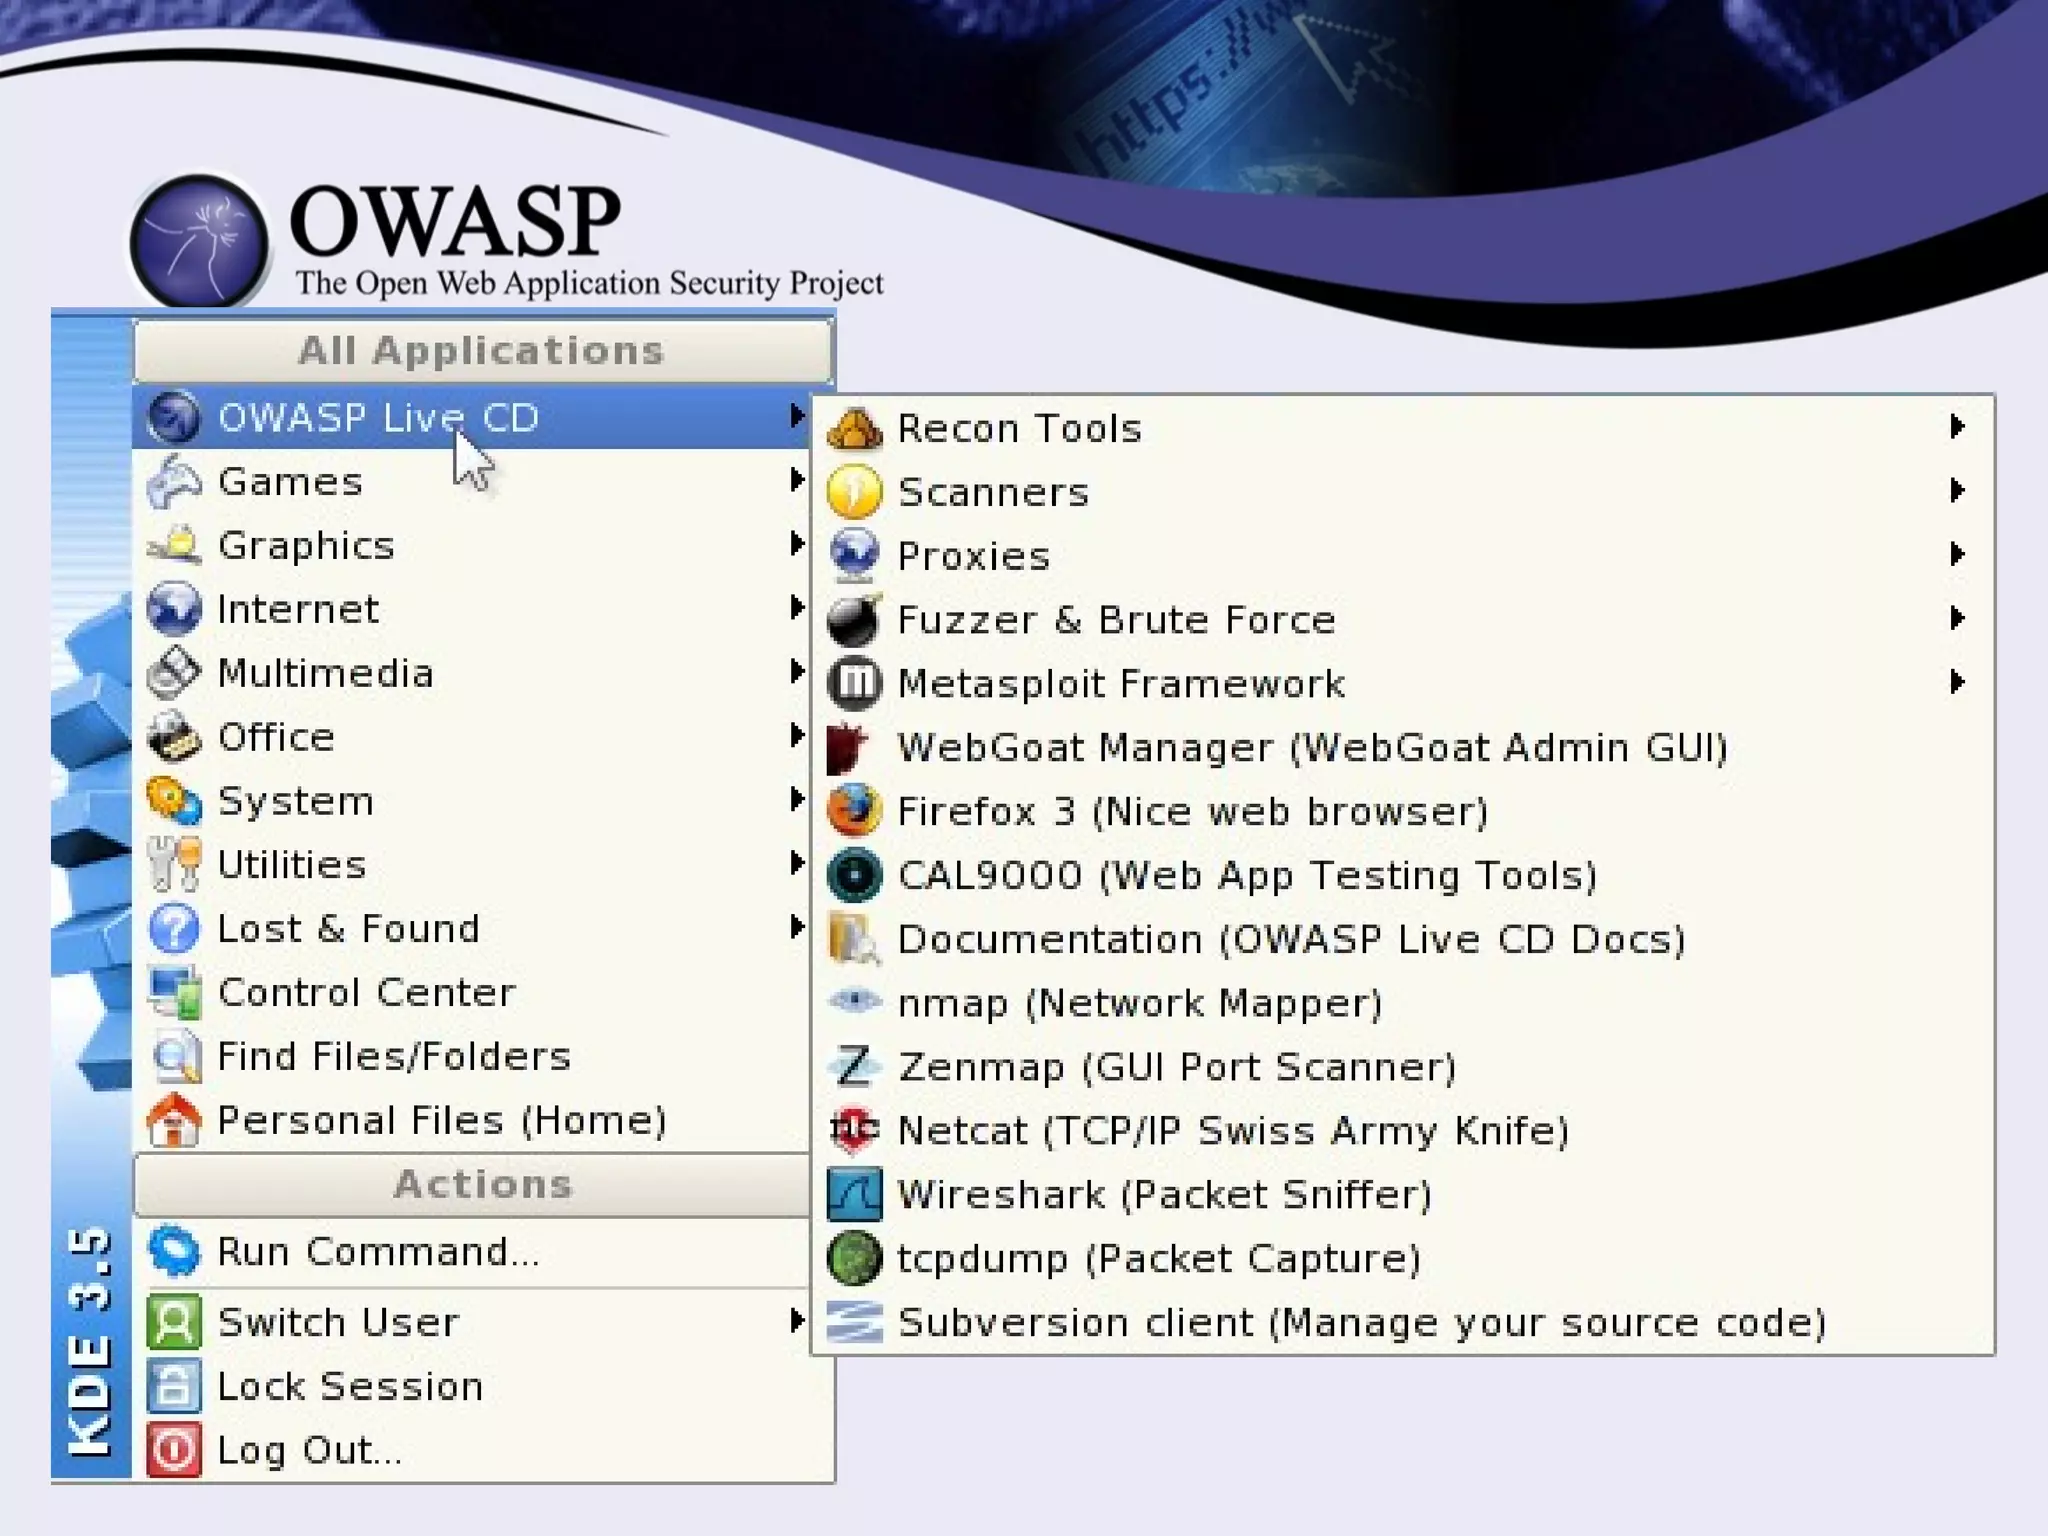Click the Netcat nc icon

click(x=854, y=1130)
